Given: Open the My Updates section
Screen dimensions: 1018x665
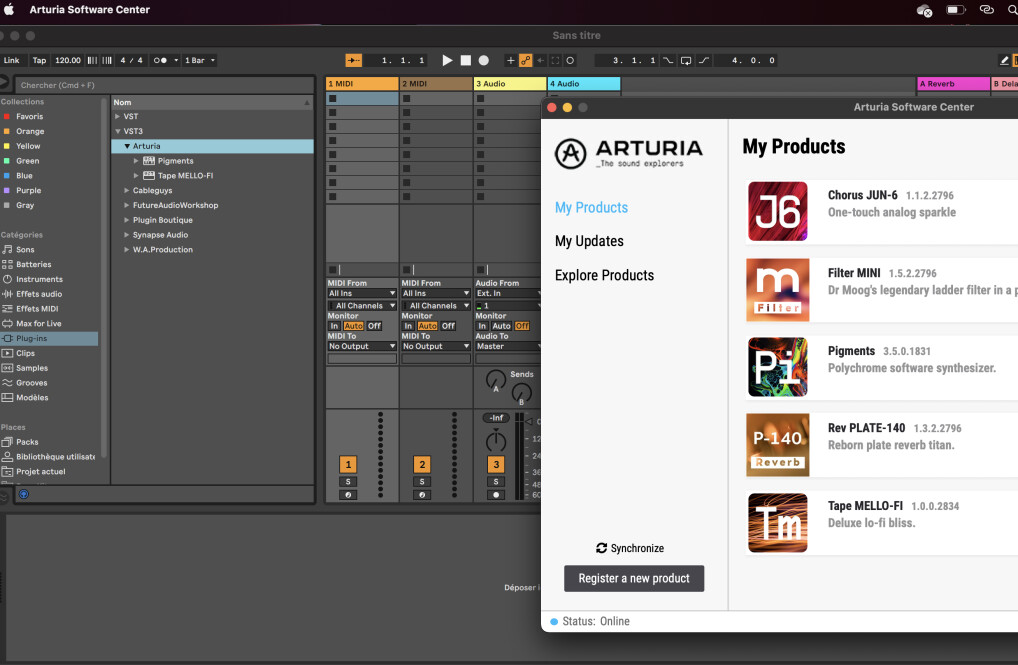Looking at the screenshot, I should [x=589, y=241].
